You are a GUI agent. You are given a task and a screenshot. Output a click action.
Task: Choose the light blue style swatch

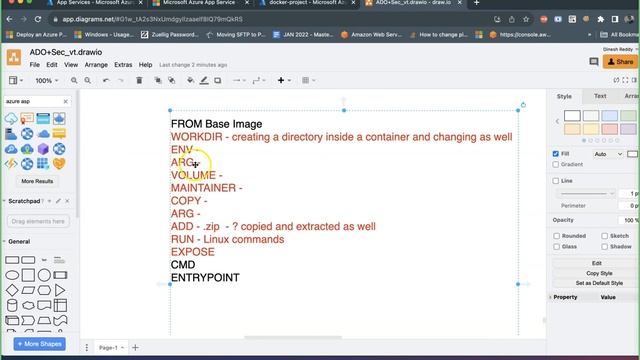[609, 116]
